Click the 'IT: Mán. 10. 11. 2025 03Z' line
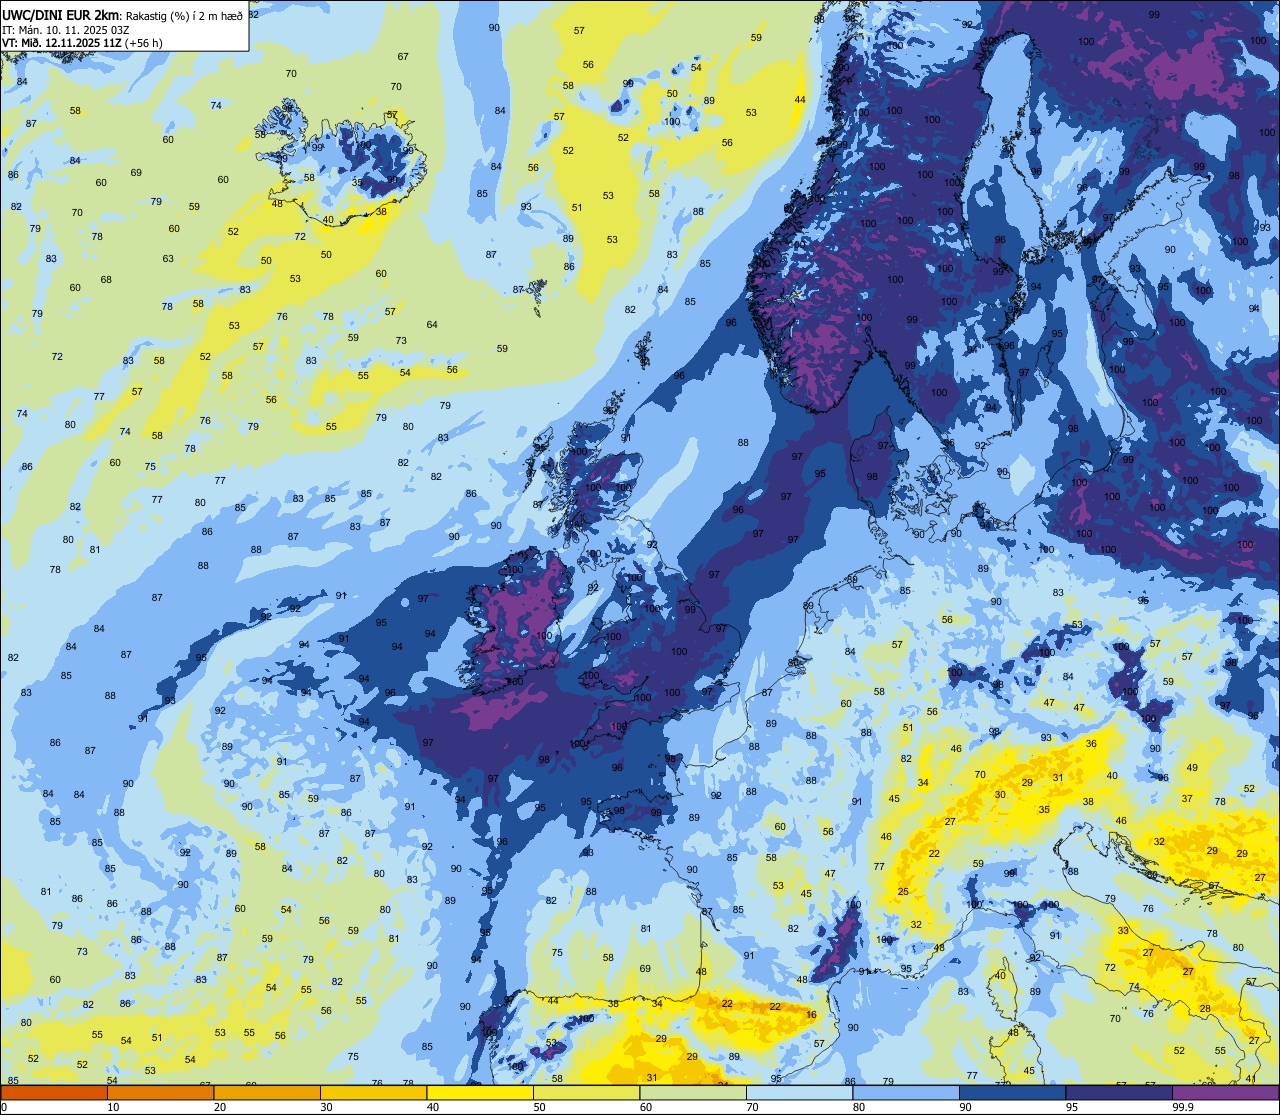Screen dimensions: 1280x1115 pos(67,30)
